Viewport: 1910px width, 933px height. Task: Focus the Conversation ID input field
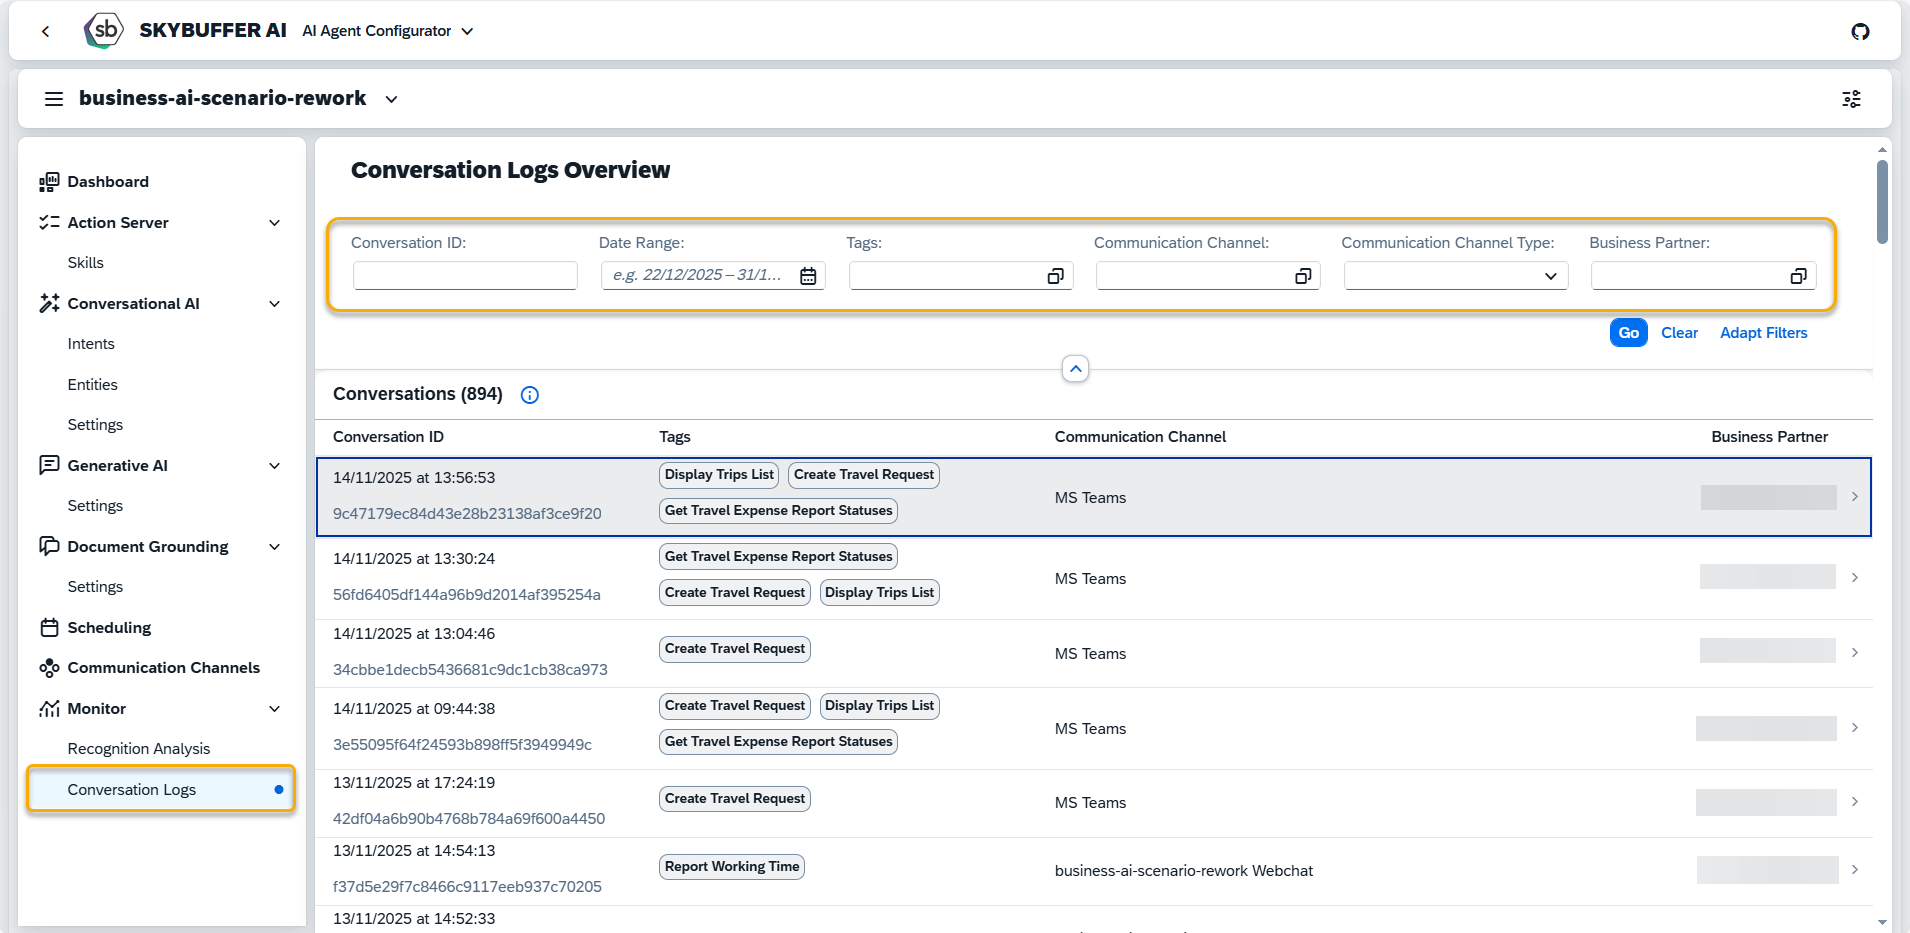(465, 276)
